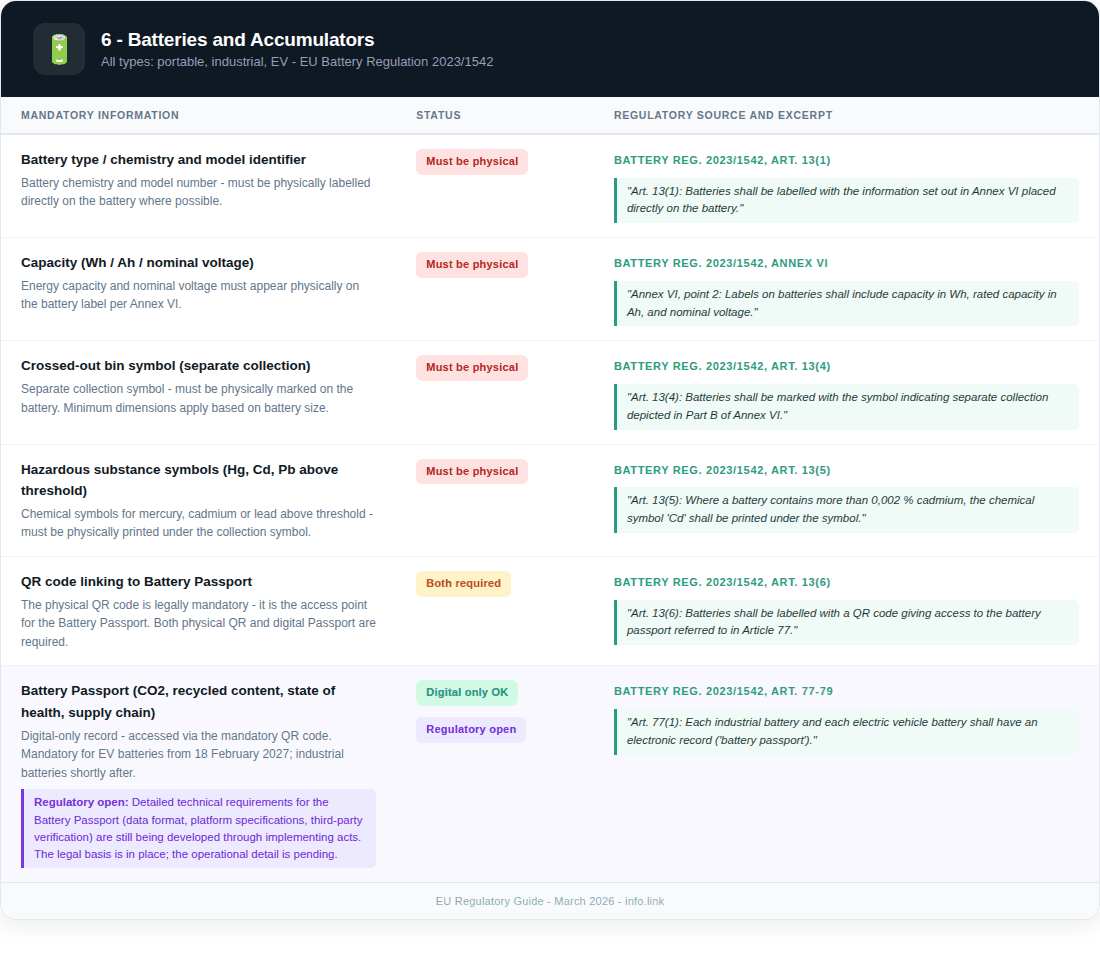
Task: Click the purple 'Regulatory open' badge
Action: pos(471,730)
